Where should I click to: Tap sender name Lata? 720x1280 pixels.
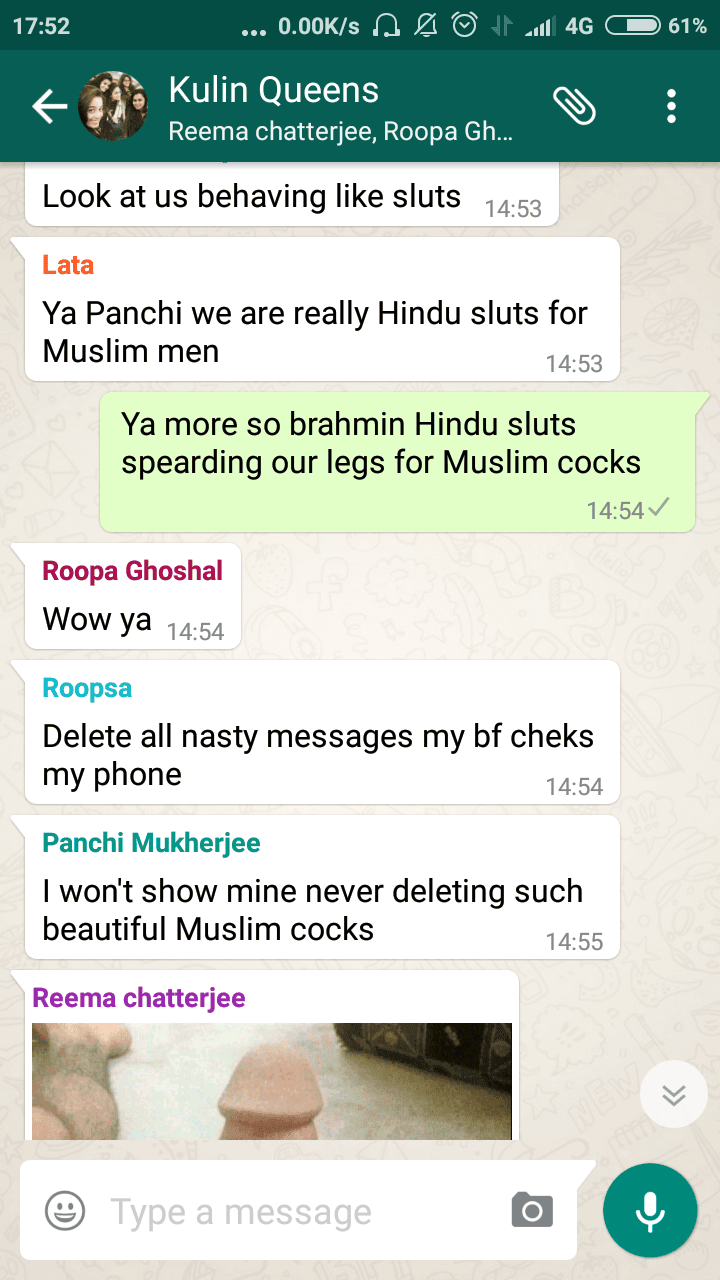[68, 265]
